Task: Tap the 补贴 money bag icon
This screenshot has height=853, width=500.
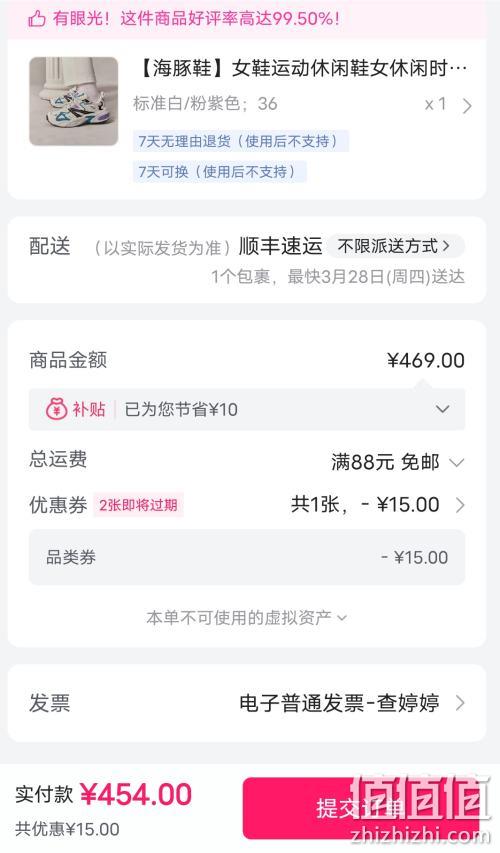Action: pos(56,409)
